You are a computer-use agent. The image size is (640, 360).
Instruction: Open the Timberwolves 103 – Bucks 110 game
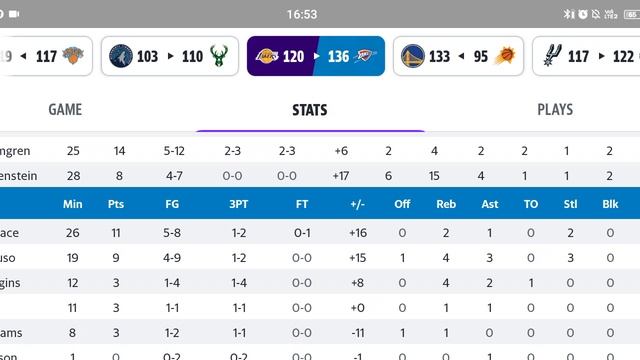tap(170, 56)
